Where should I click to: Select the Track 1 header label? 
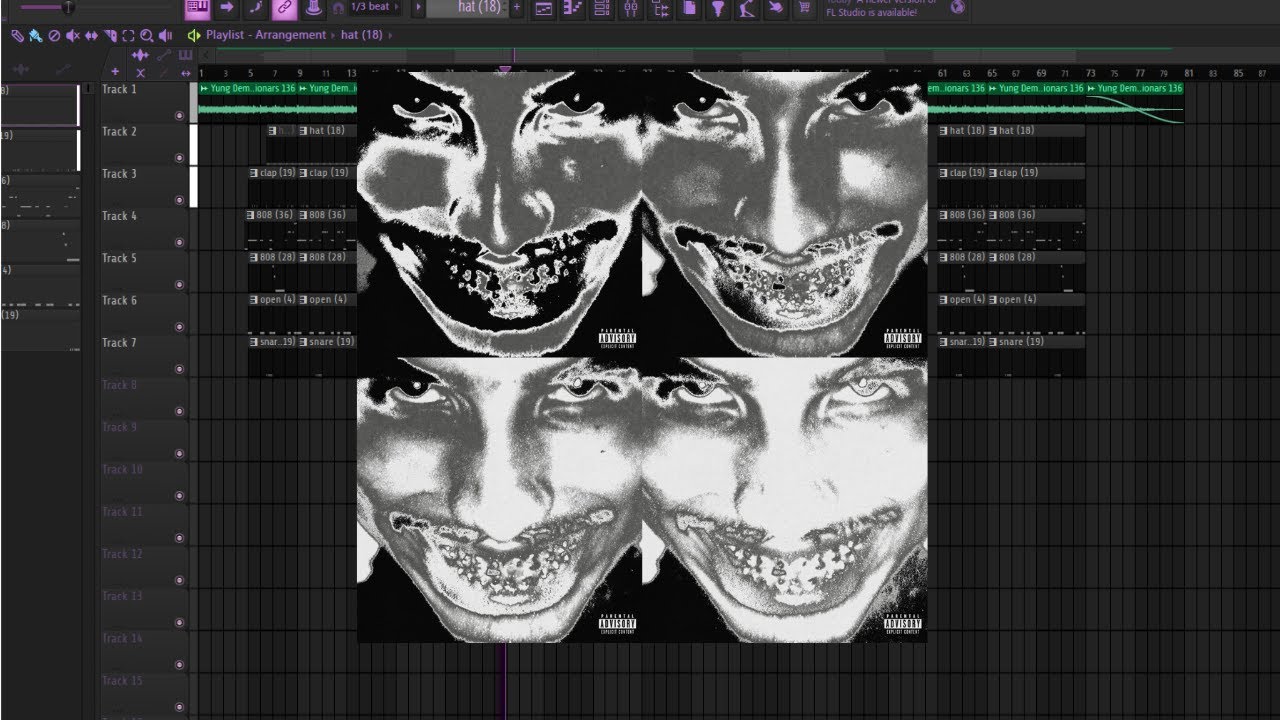click(x=119, y=89)
